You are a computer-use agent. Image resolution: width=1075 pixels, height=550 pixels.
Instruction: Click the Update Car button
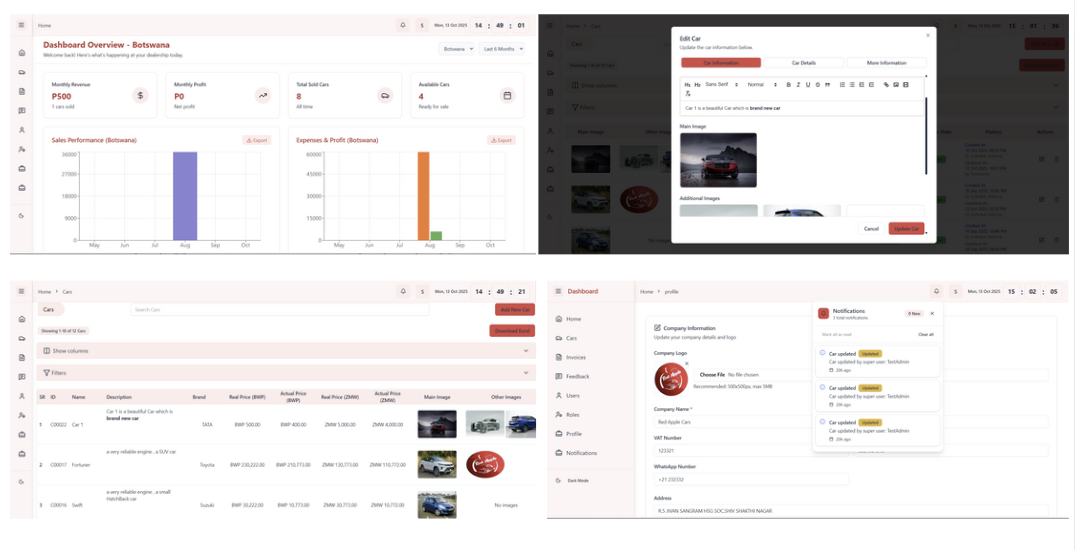click(906, 228)
